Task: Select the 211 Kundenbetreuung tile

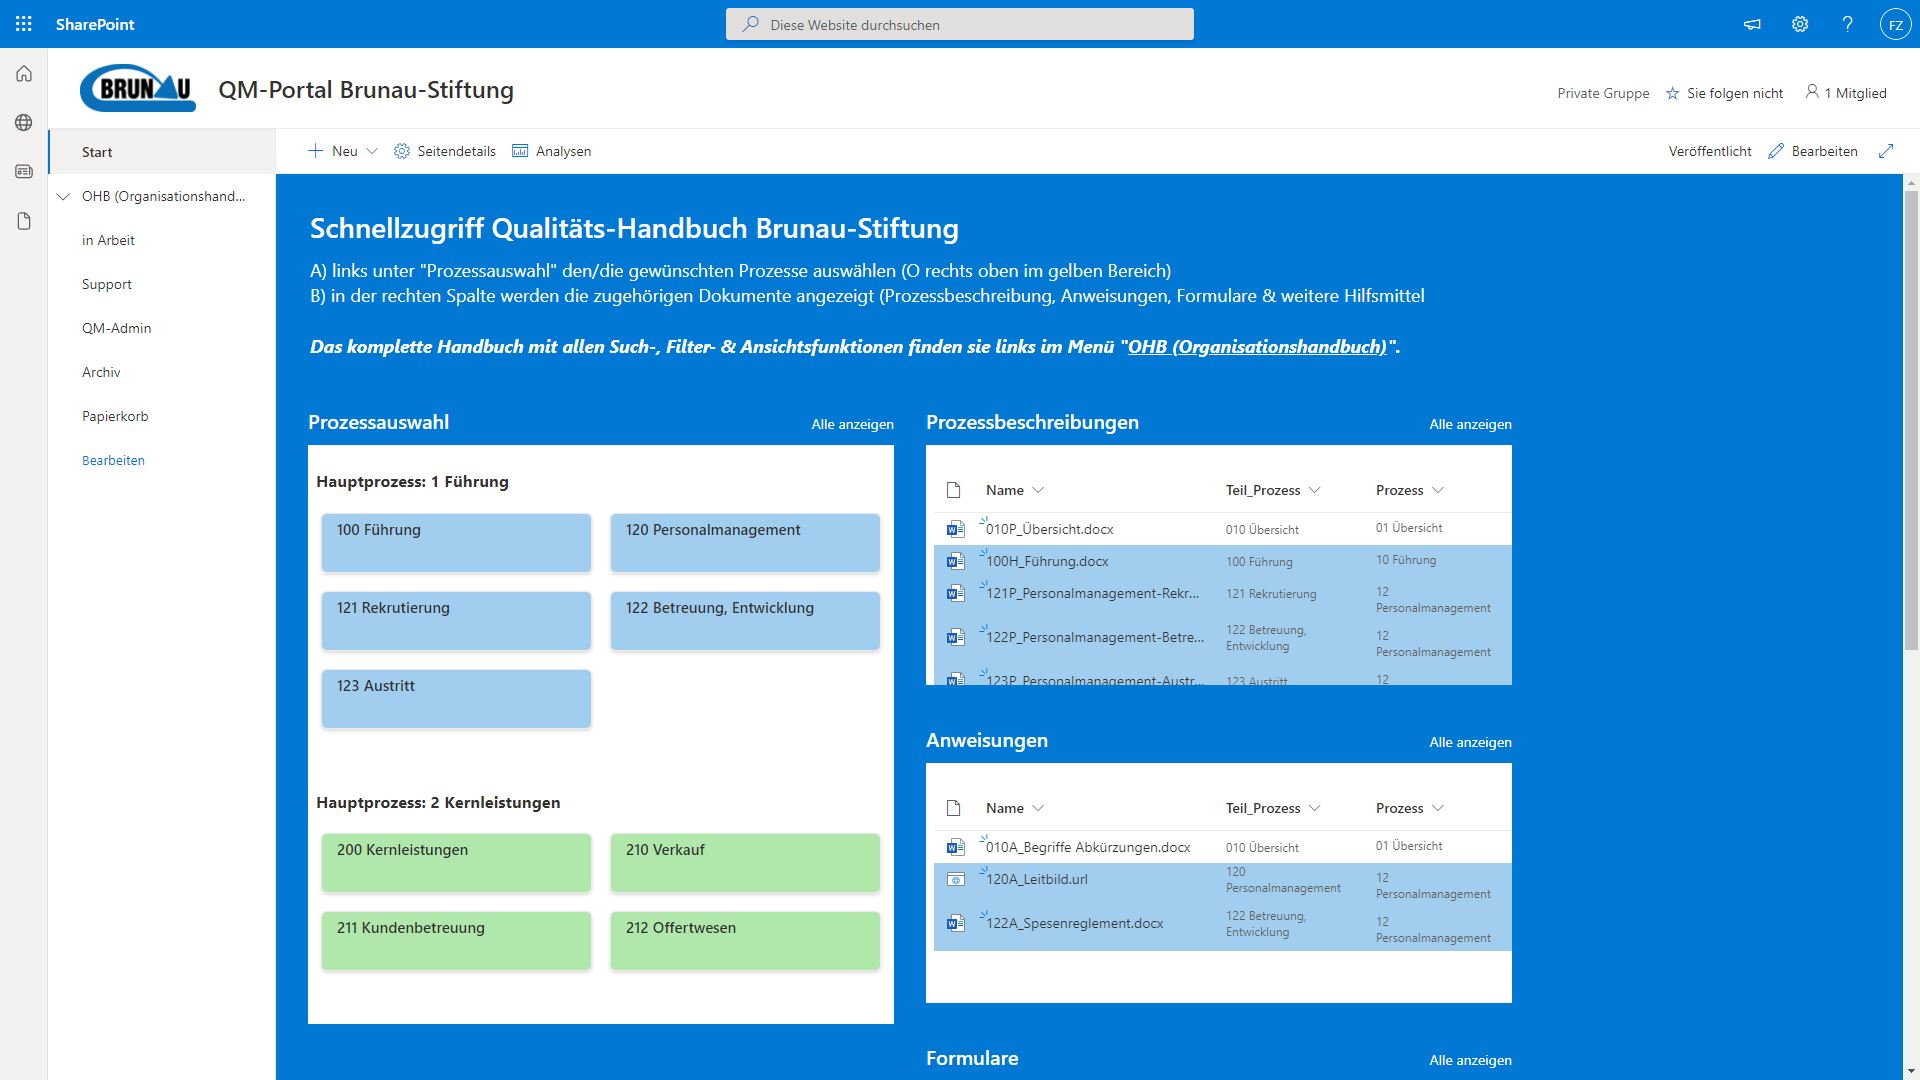Action: tap(456, 941)
